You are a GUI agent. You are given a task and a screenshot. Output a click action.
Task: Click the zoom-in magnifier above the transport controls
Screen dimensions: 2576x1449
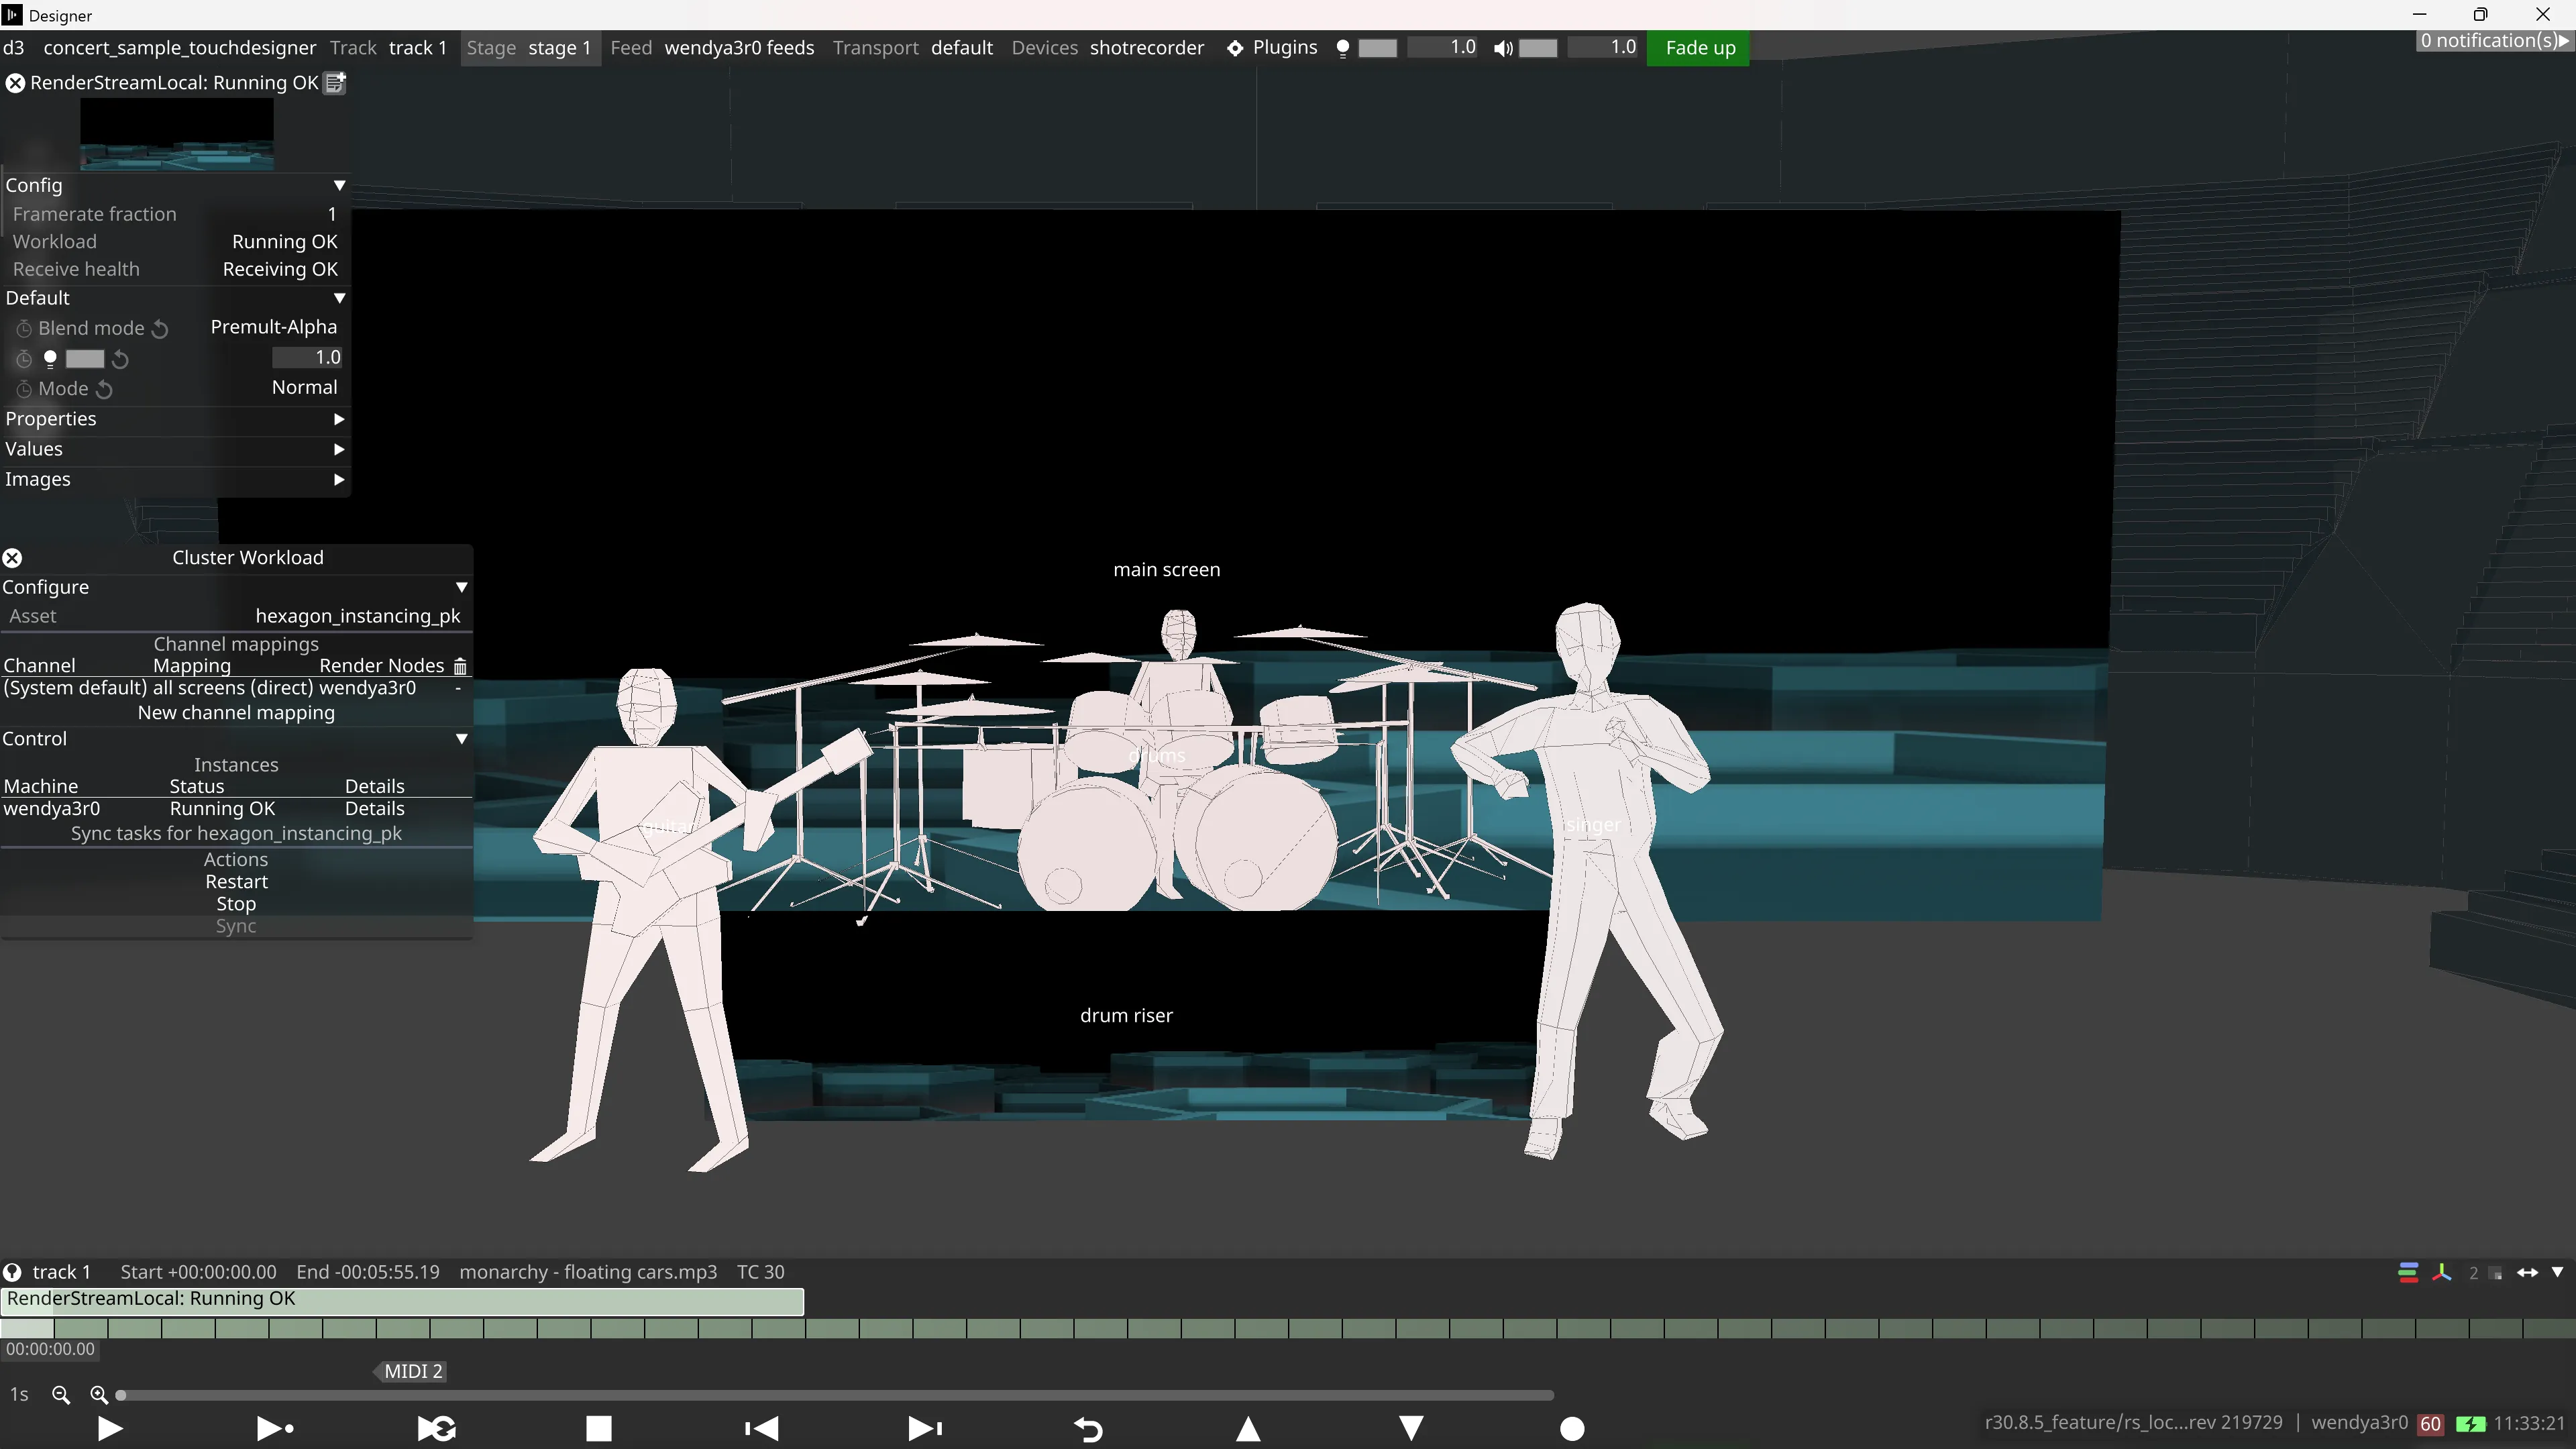pyautogui.click(x=99, y=1395)
